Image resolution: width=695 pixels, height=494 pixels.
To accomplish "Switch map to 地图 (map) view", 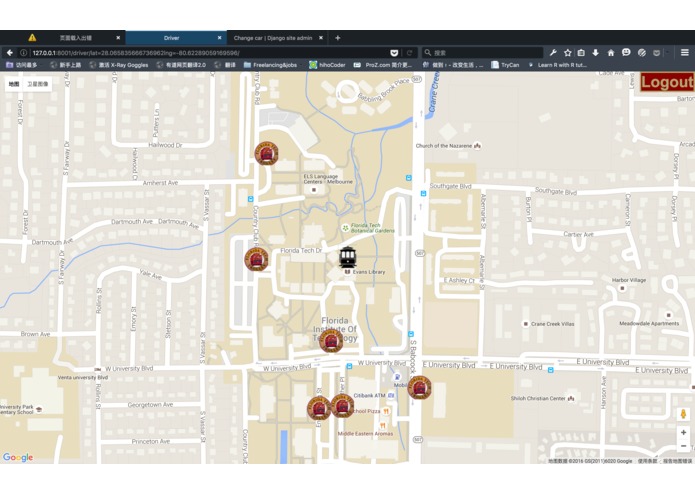I will click(x=14, y=84).
